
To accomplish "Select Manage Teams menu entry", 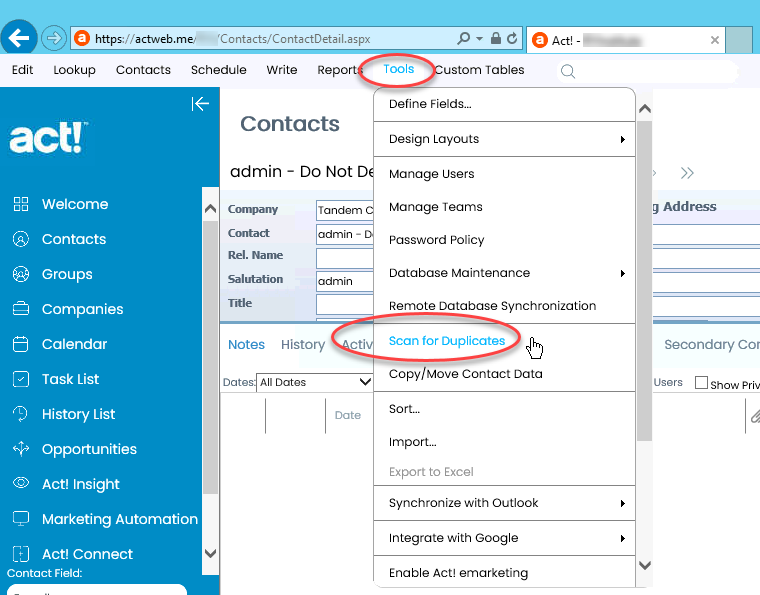I will point(435,207).
